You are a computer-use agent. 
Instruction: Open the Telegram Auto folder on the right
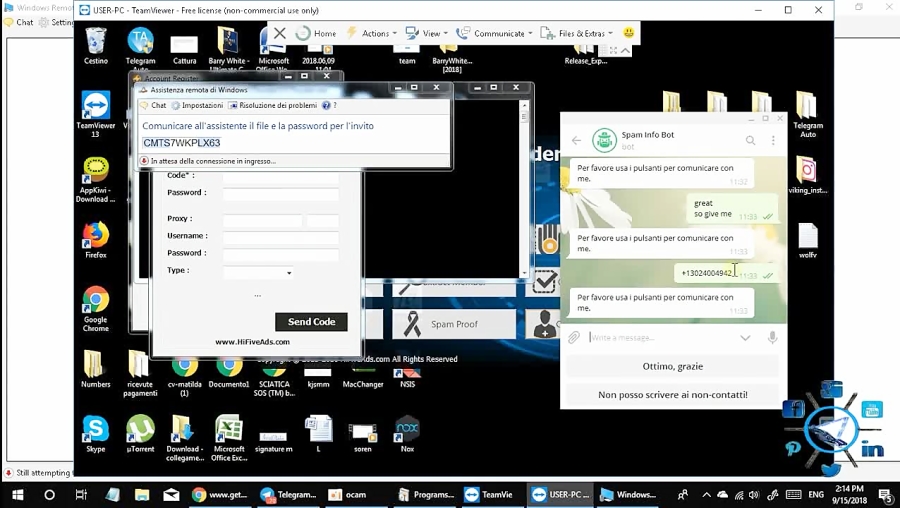click(x=808, y=114)
